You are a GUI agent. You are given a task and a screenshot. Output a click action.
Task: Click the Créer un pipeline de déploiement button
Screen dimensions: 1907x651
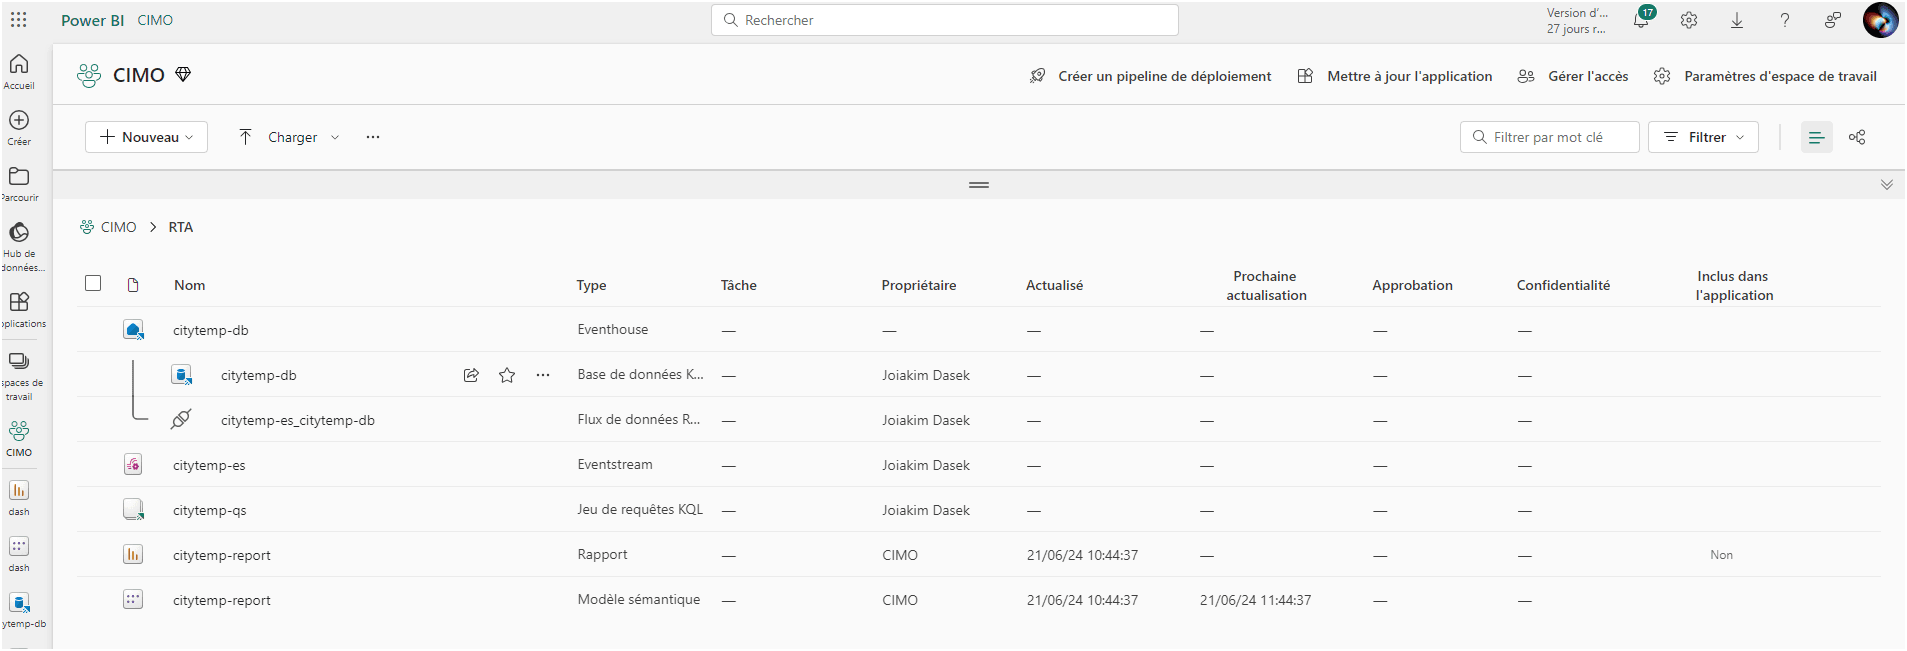point(1150,76)
